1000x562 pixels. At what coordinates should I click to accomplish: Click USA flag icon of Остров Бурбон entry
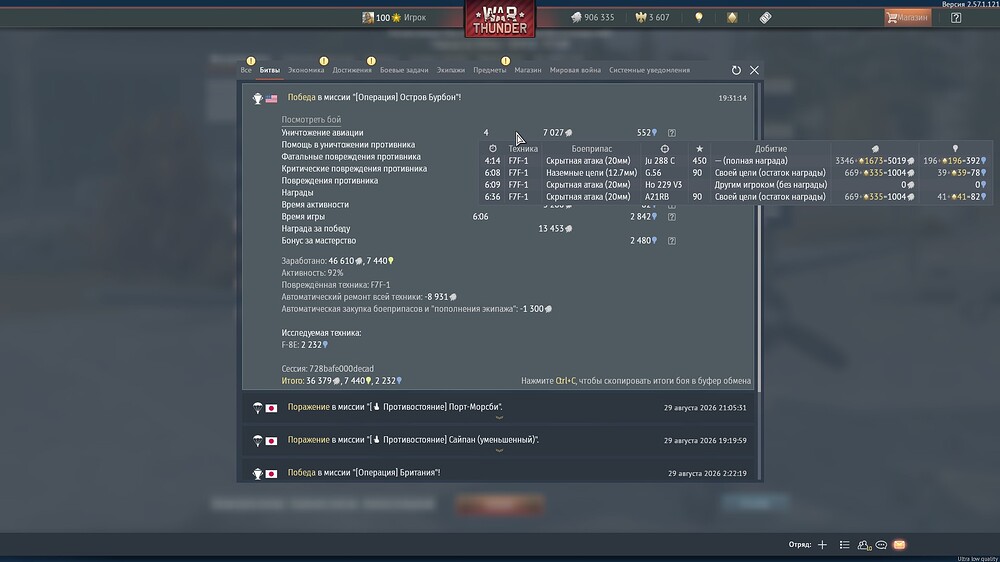(x=272, y=98)
